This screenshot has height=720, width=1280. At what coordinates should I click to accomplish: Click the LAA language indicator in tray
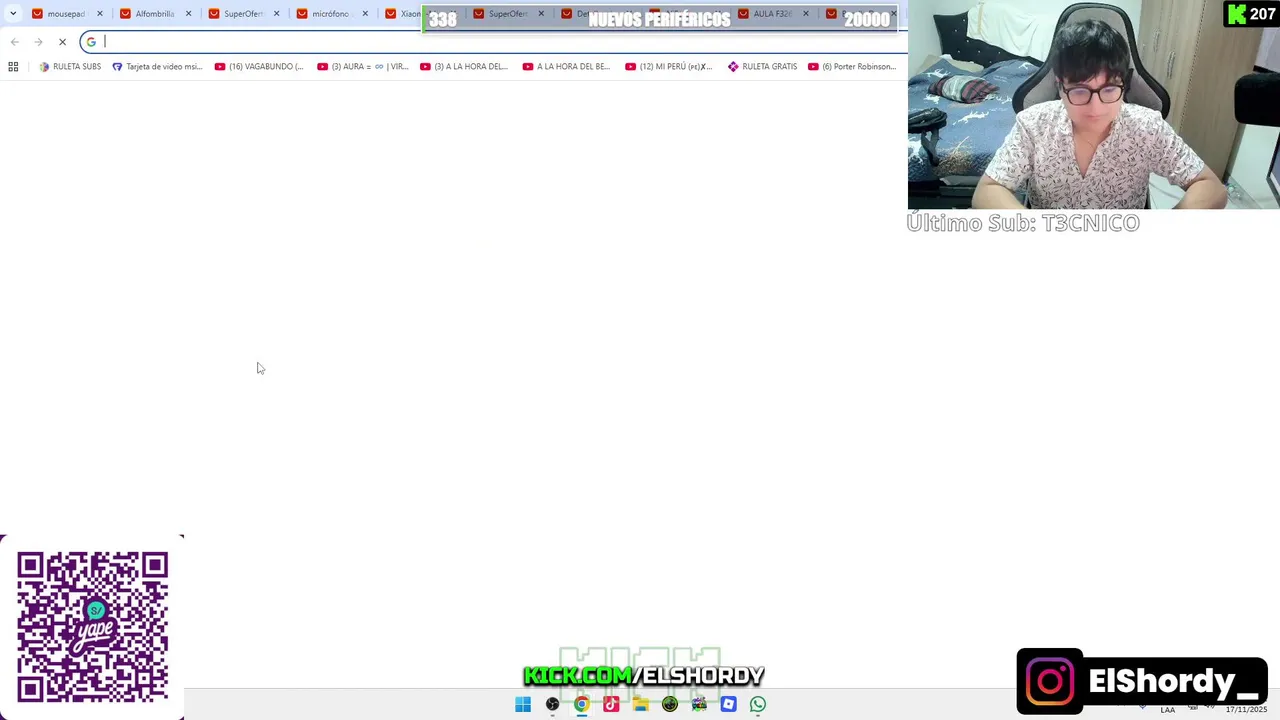tap(1167, 710)
